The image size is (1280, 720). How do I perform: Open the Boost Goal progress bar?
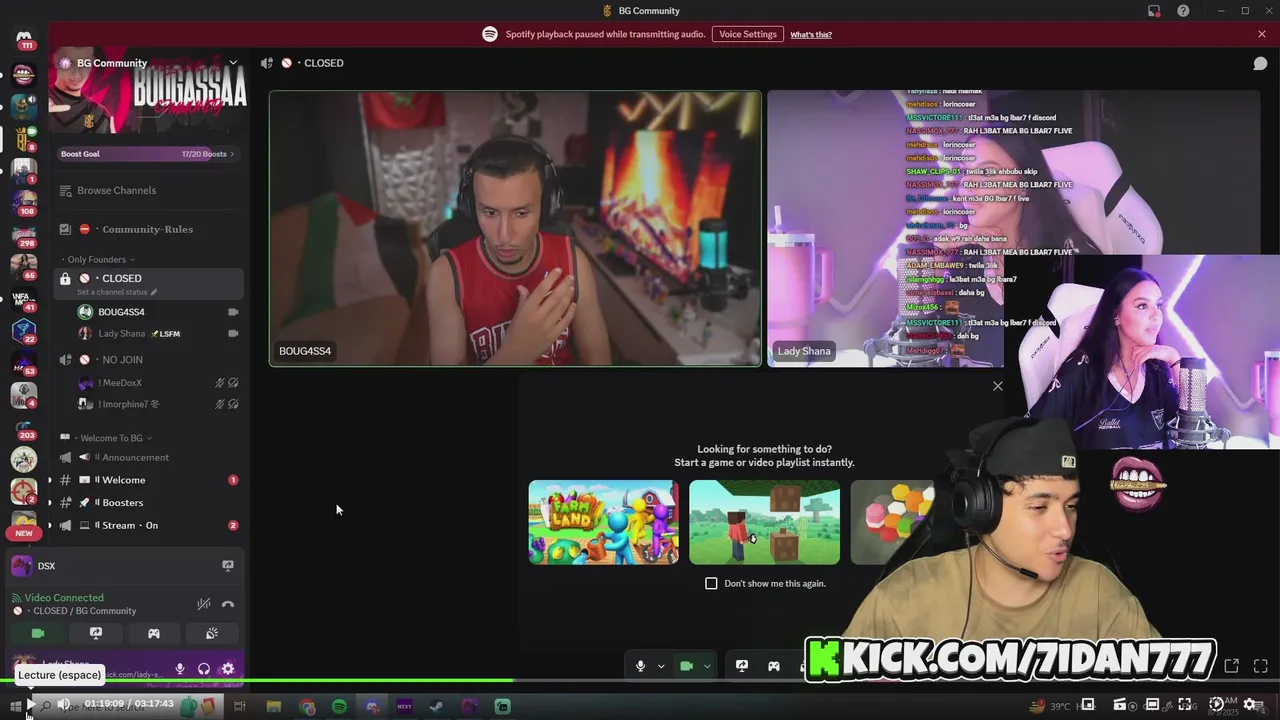pos(147,154)
